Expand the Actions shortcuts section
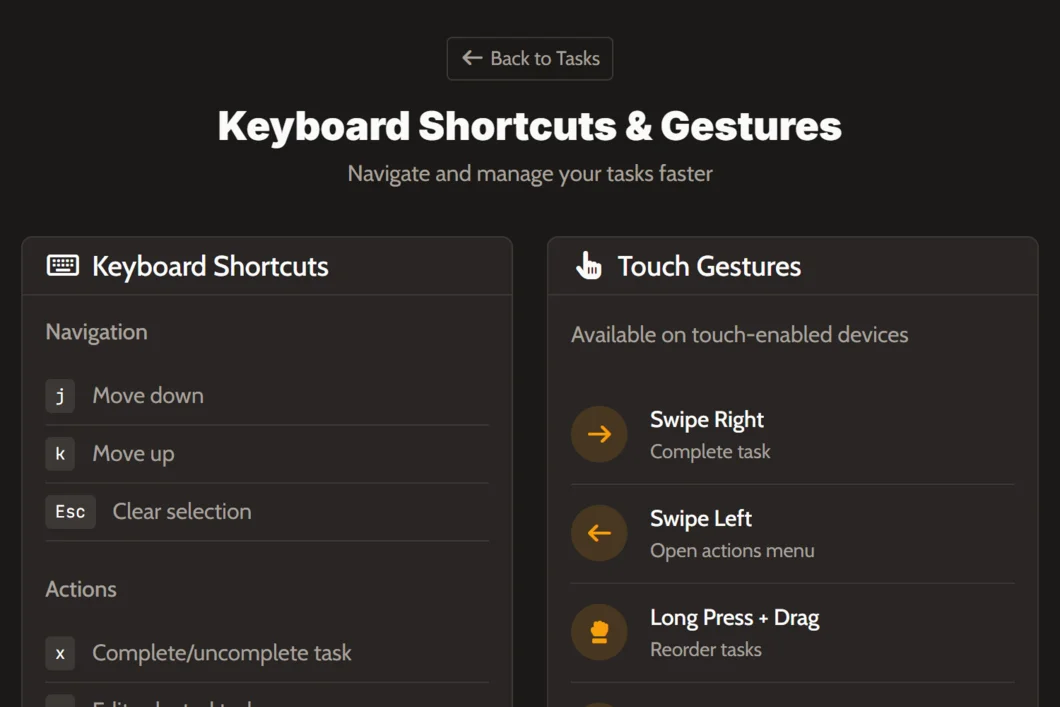Viewport: 1060px width, 707px height. (81, 589)
